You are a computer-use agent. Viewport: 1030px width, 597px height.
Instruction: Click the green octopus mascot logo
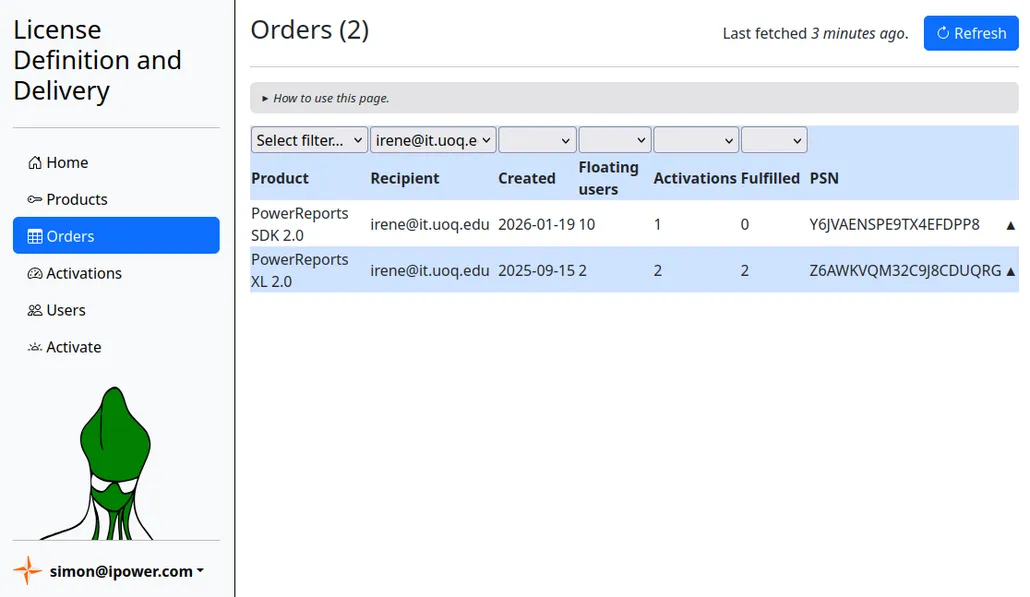(114, 460)
